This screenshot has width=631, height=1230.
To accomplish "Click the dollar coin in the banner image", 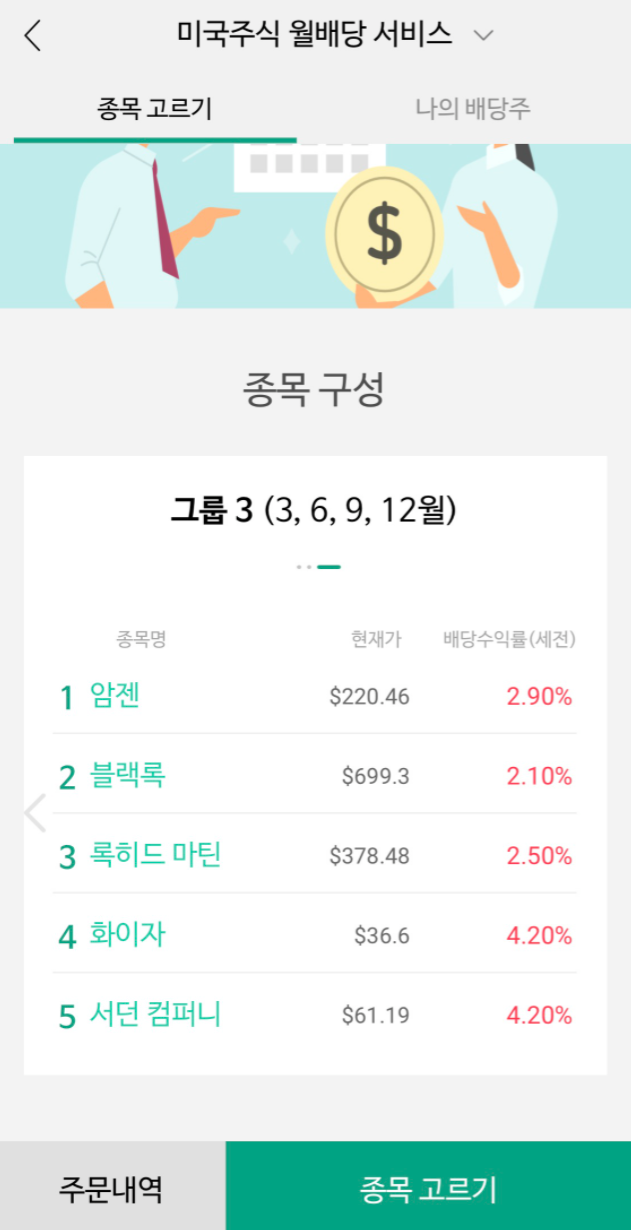I will 384,231.
